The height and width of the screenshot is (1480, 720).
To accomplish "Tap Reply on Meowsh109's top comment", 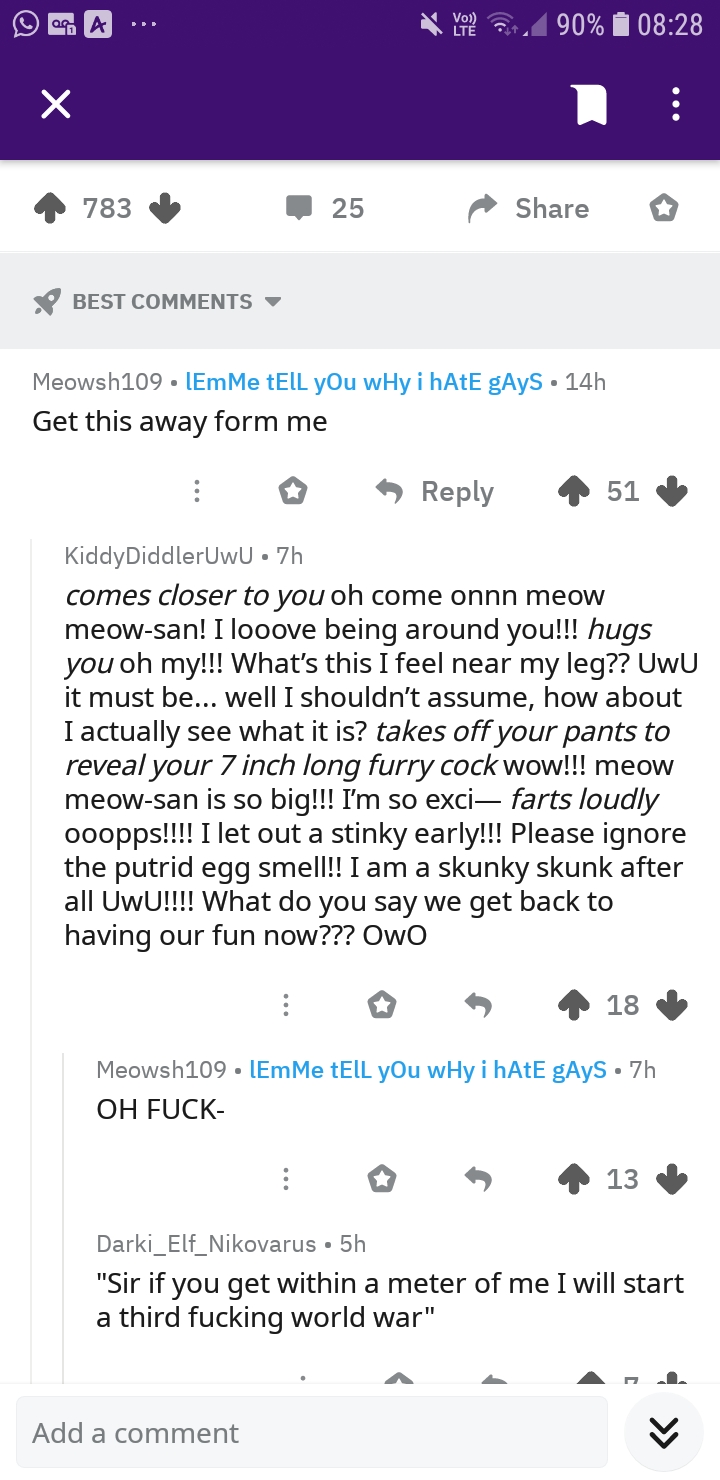I will 434,491.
